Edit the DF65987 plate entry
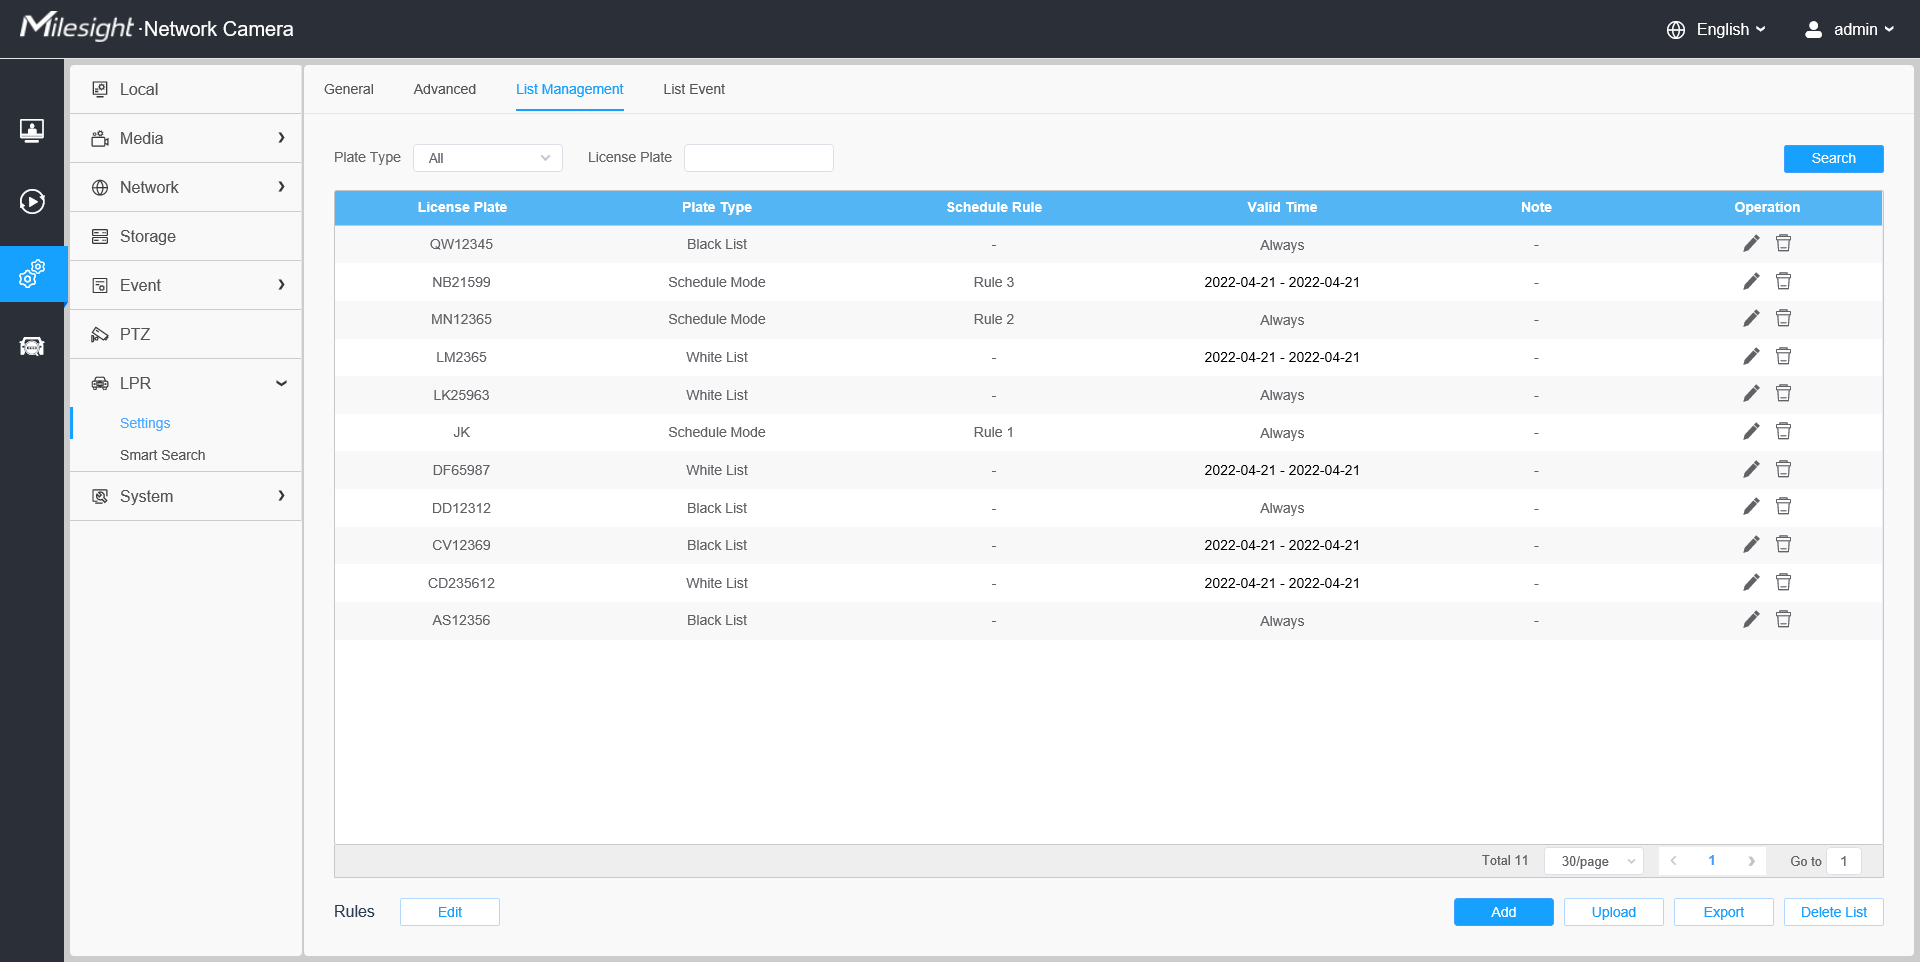1920x962 pixels. 1751,470
